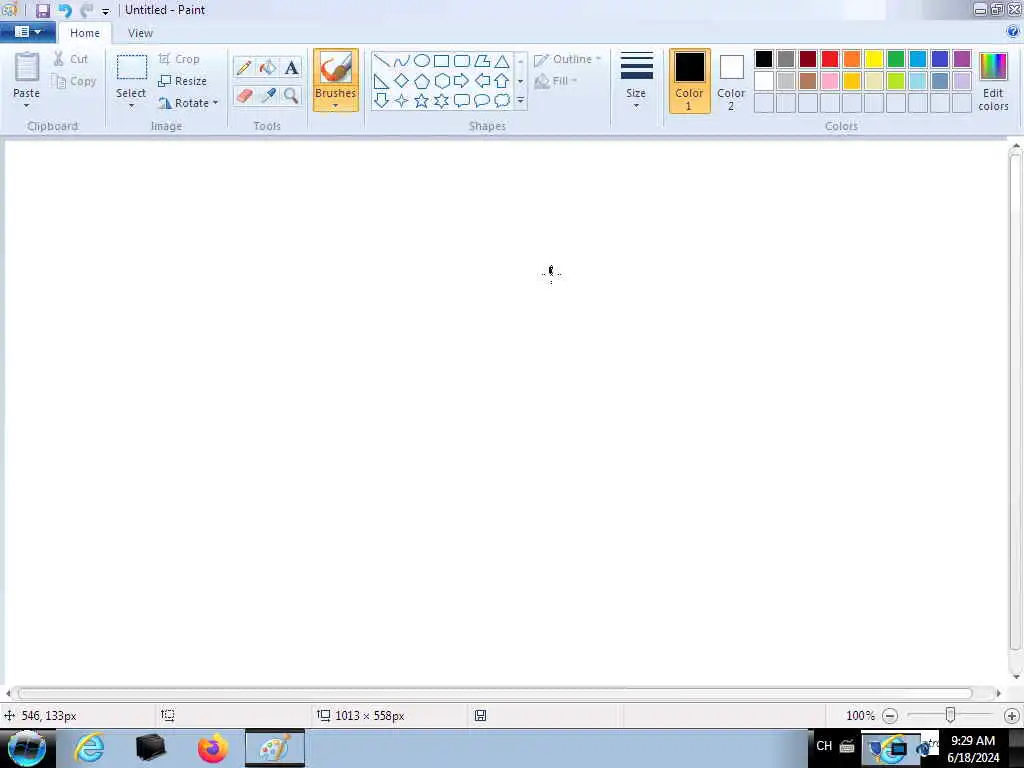Choose the Four-point star shape
This screenshot has width=1024, height=768.
pyautogui.click(x=402, y=101)
